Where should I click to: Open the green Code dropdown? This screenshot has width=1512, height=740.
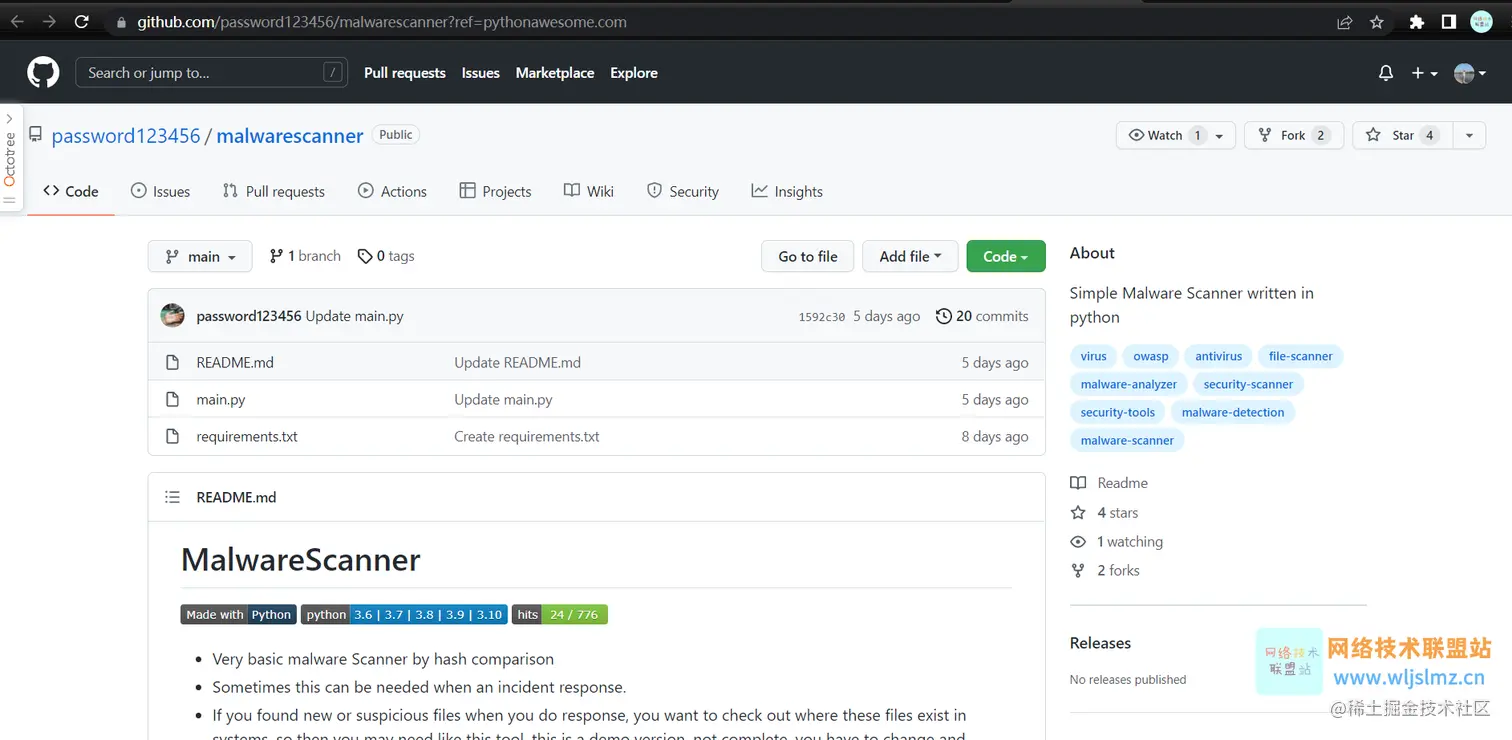tap(1006, 256)
